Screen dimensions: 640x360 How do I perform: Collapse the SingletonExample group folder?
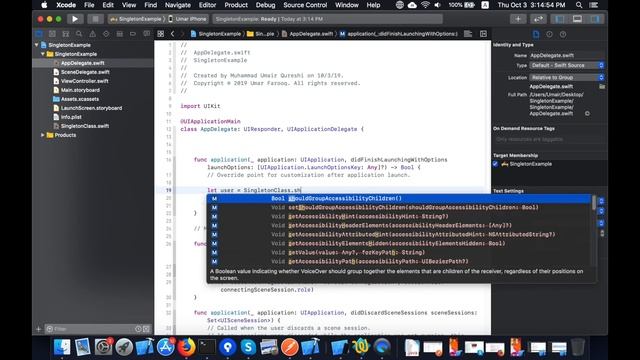coord(43,54)
